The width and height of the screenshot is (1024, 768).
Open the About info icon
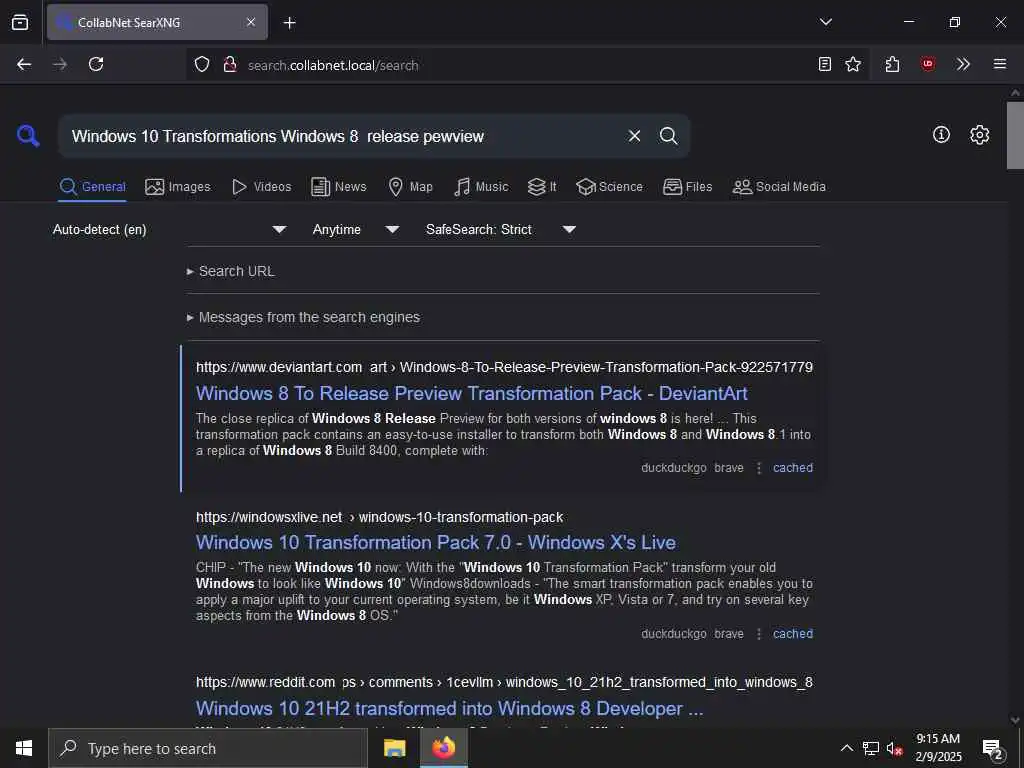click(941, 135)
